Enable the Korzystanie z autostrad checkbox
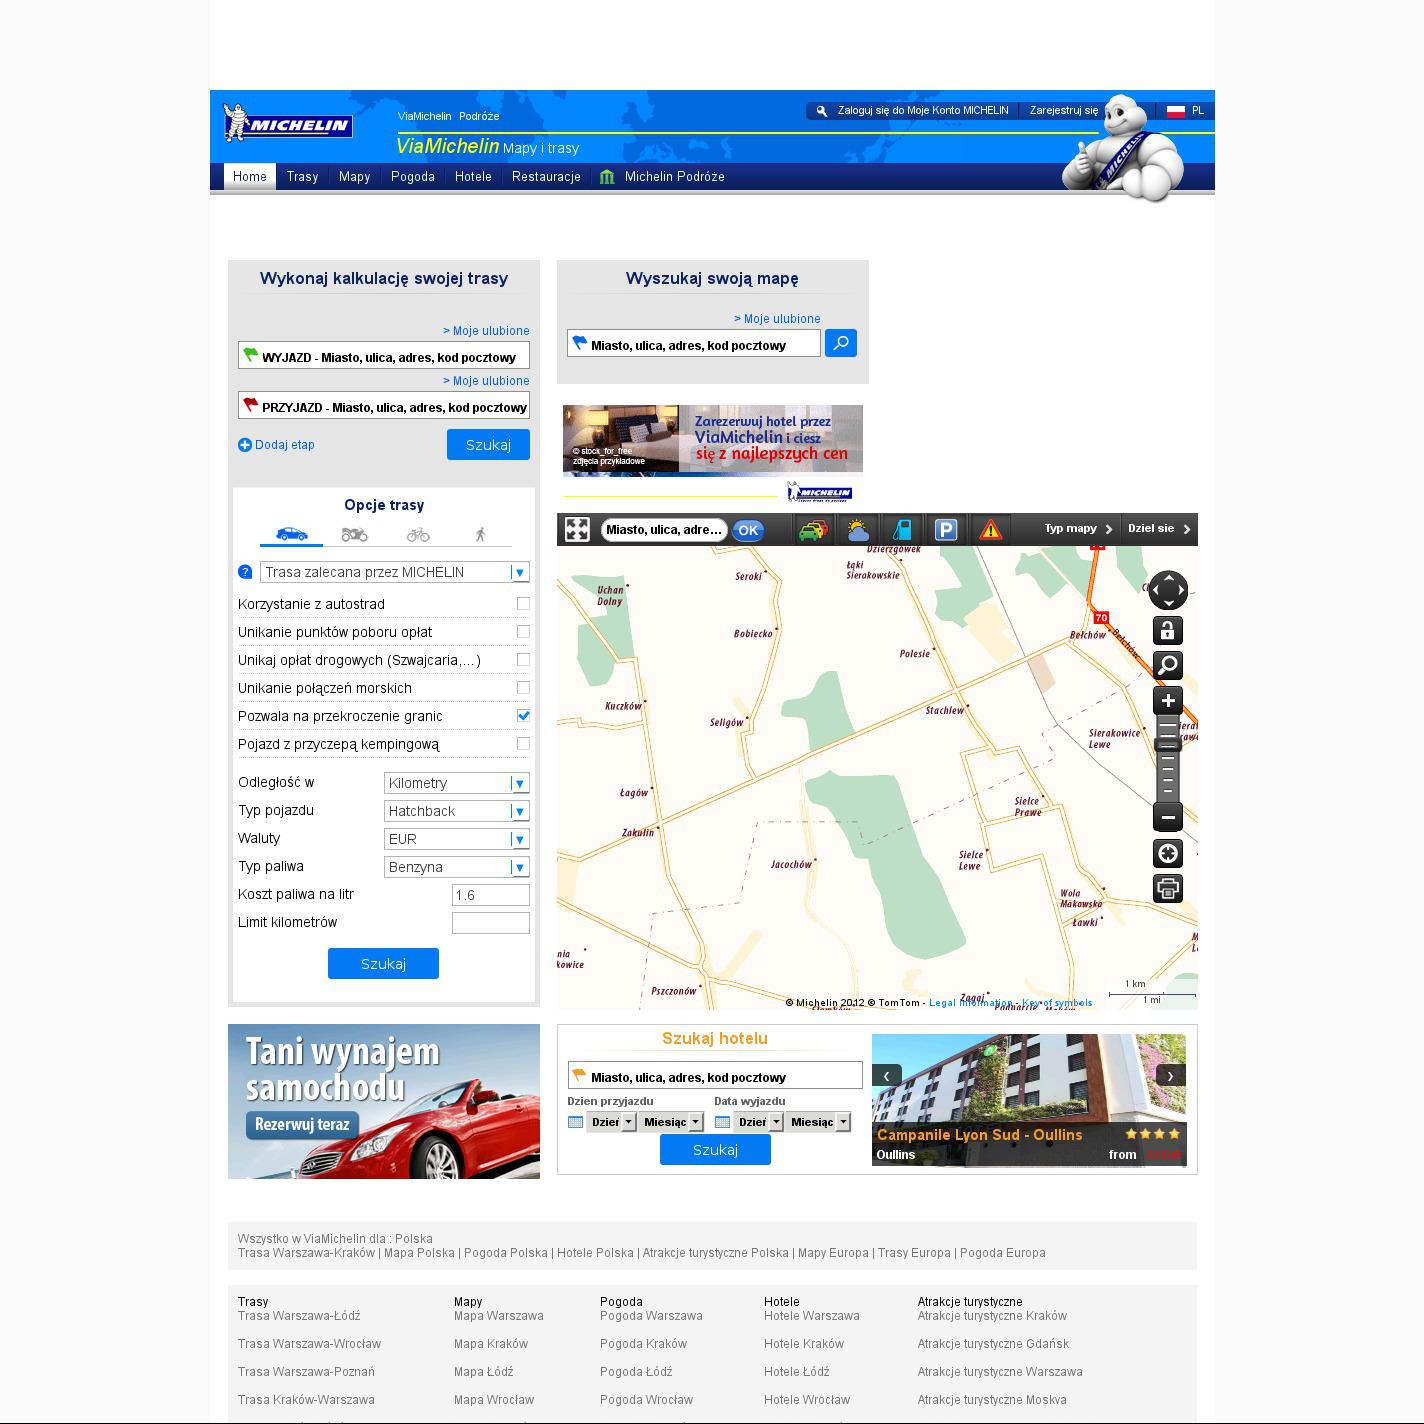Image resolution: width=1424 pixels, height=1424 pixels. pos(523,604)
